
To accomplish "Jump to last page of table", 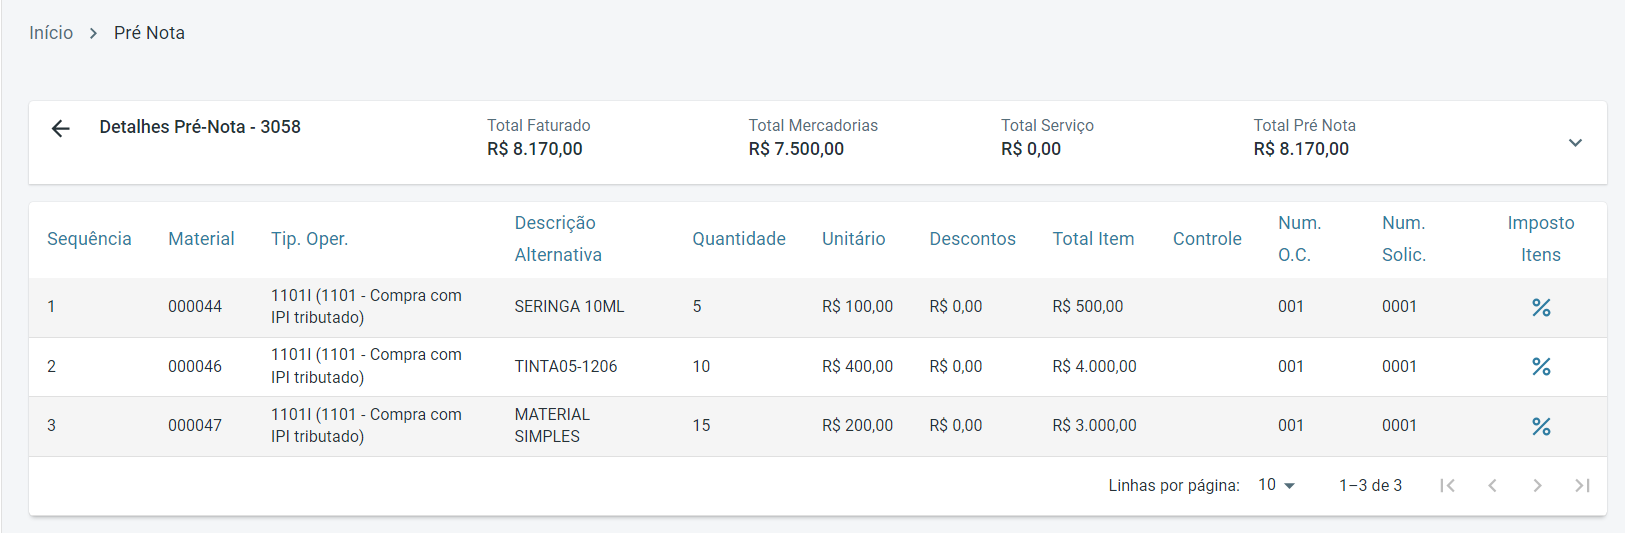I will click(1582, 486).
